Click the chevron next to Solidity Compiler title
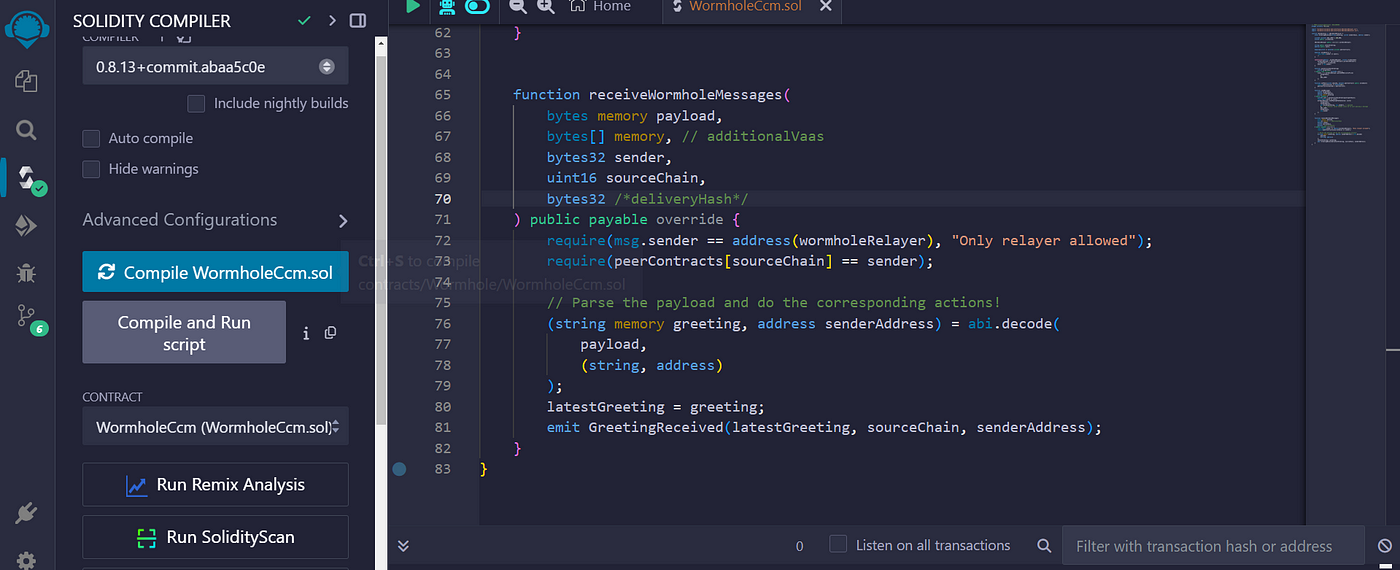1400x570 pixels. click(332, 20)
